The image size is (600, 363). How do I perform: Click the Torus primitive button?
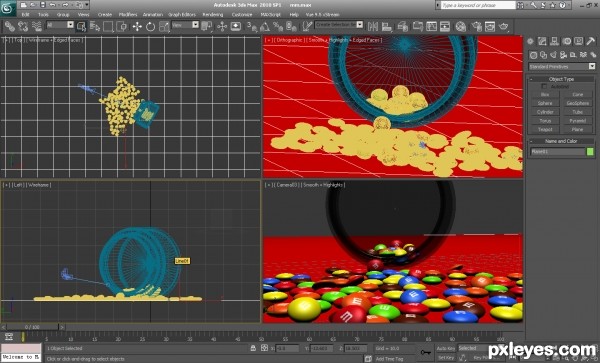point(545,121)
